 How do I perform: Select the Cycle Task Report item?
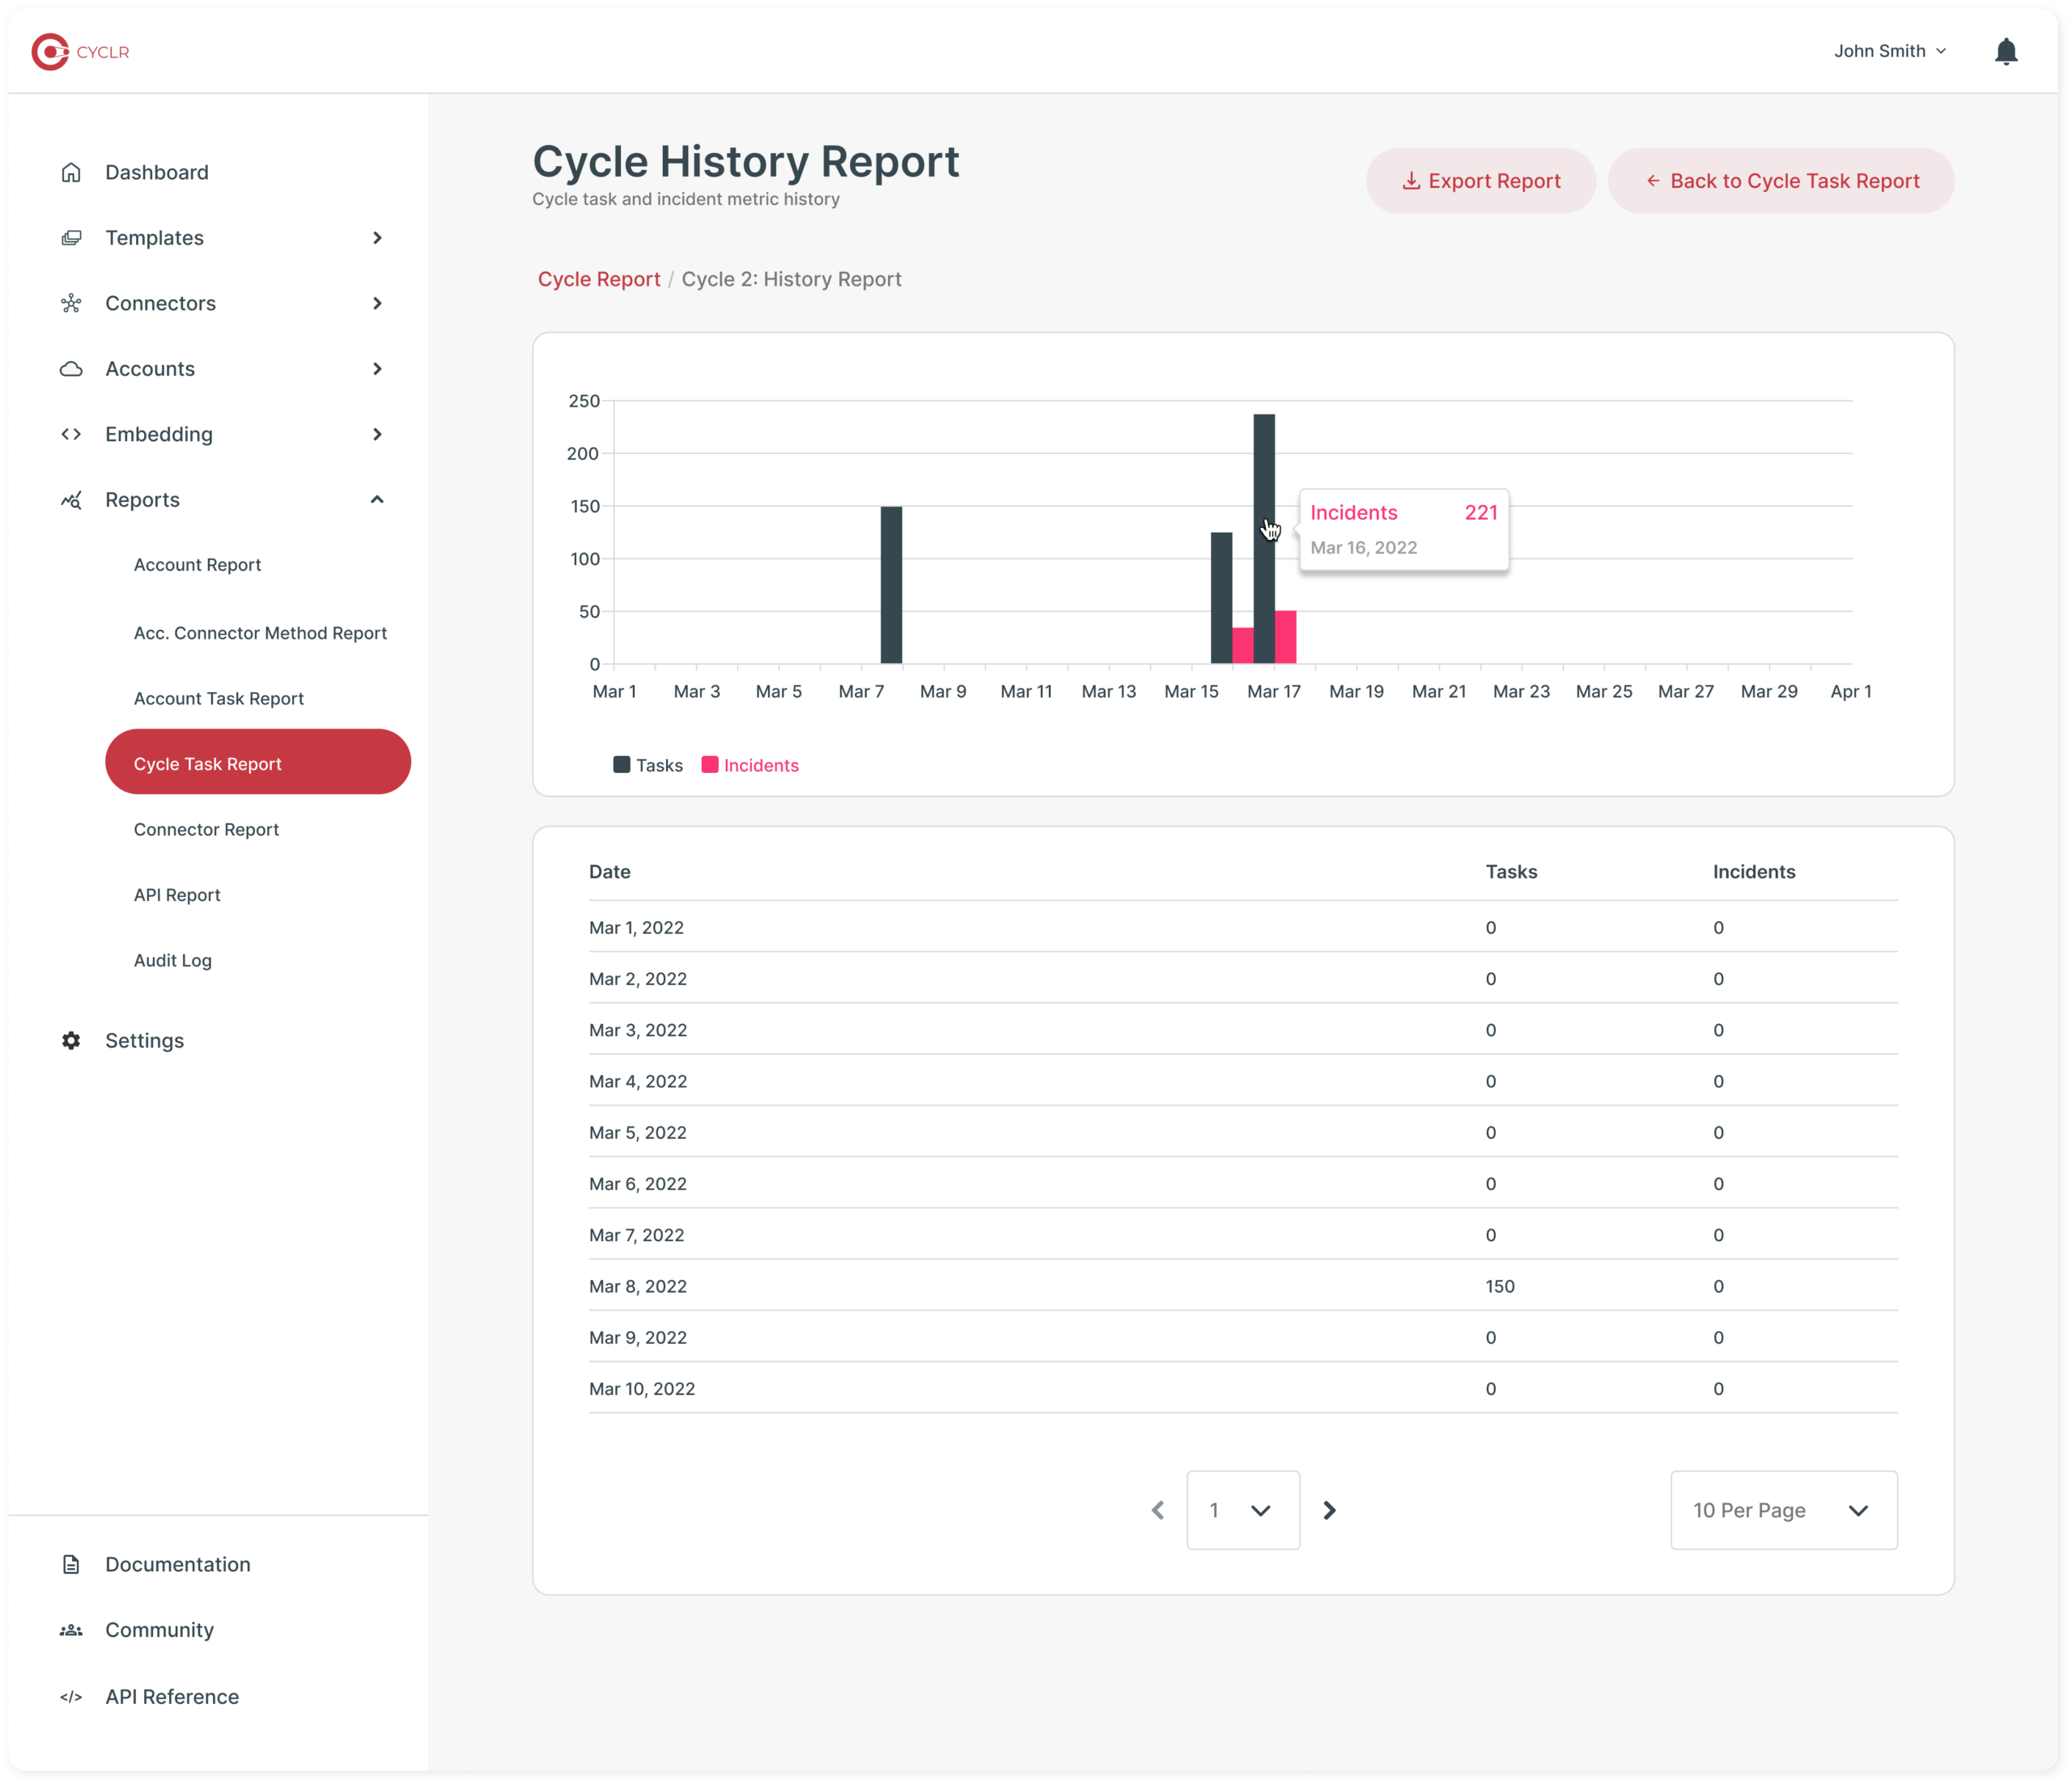[x=258, y=762]
